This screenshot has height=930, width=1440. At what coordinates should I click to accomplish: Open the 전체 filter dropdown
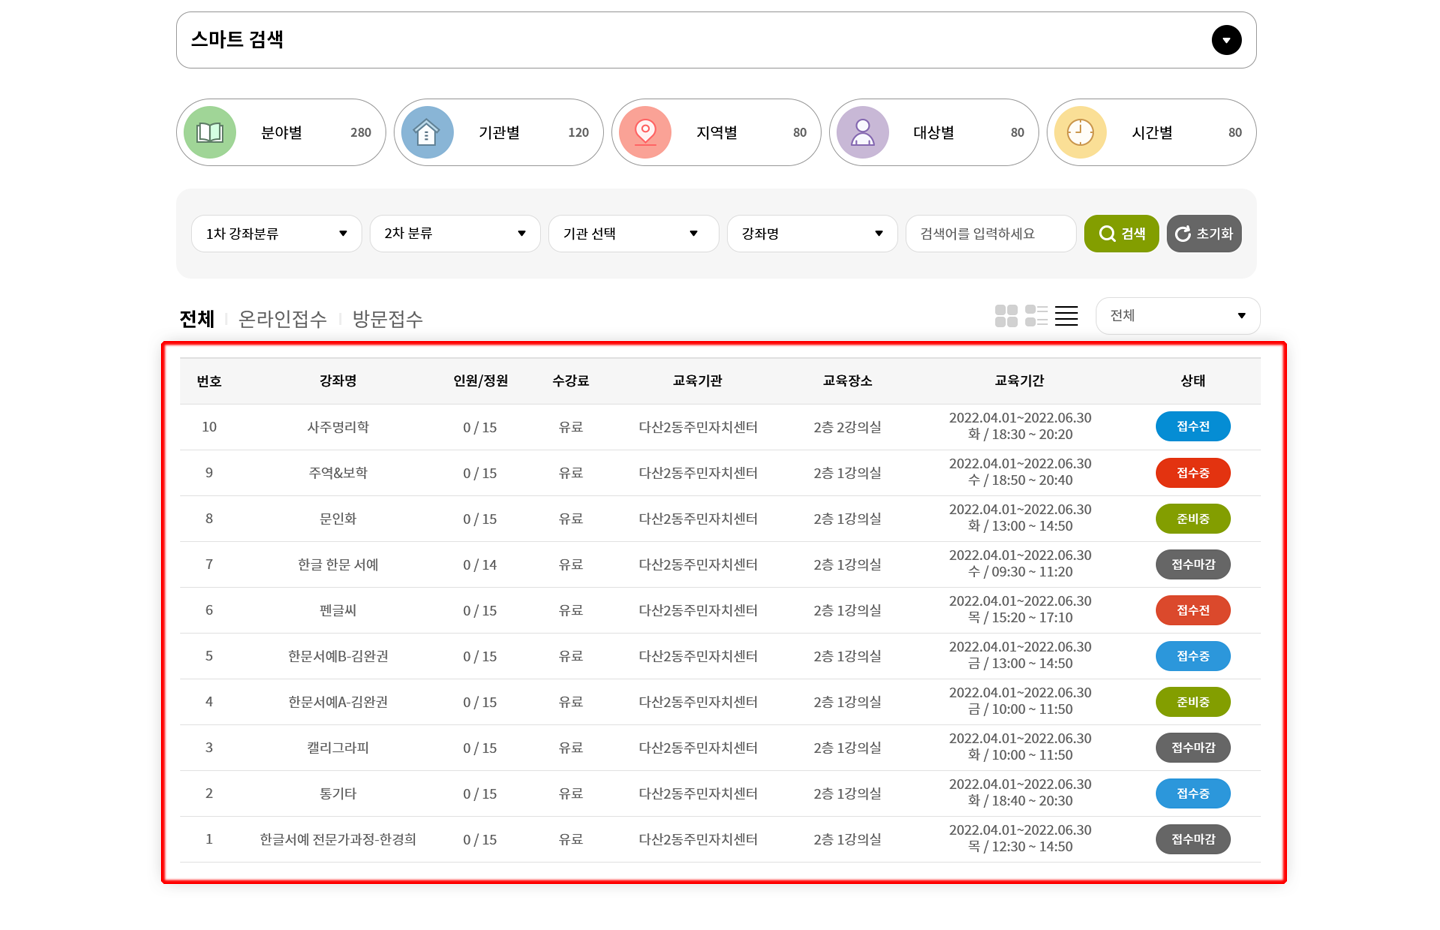1178,316
